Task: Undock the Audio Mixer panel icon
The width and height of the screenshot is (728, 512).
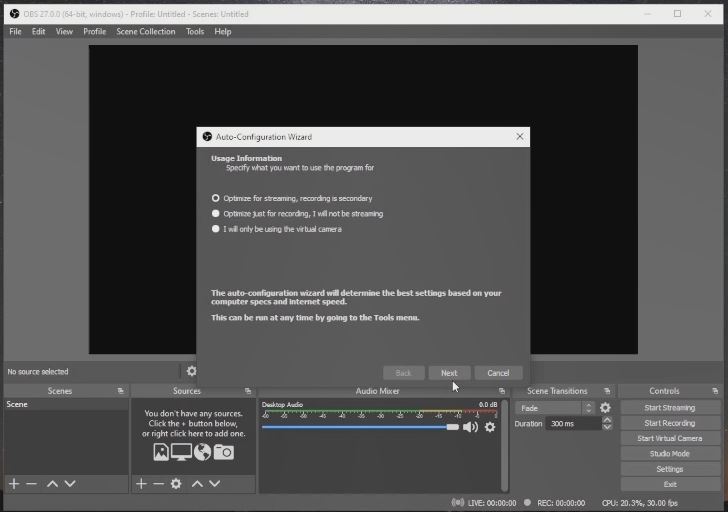Action: [x=502, y=391]
